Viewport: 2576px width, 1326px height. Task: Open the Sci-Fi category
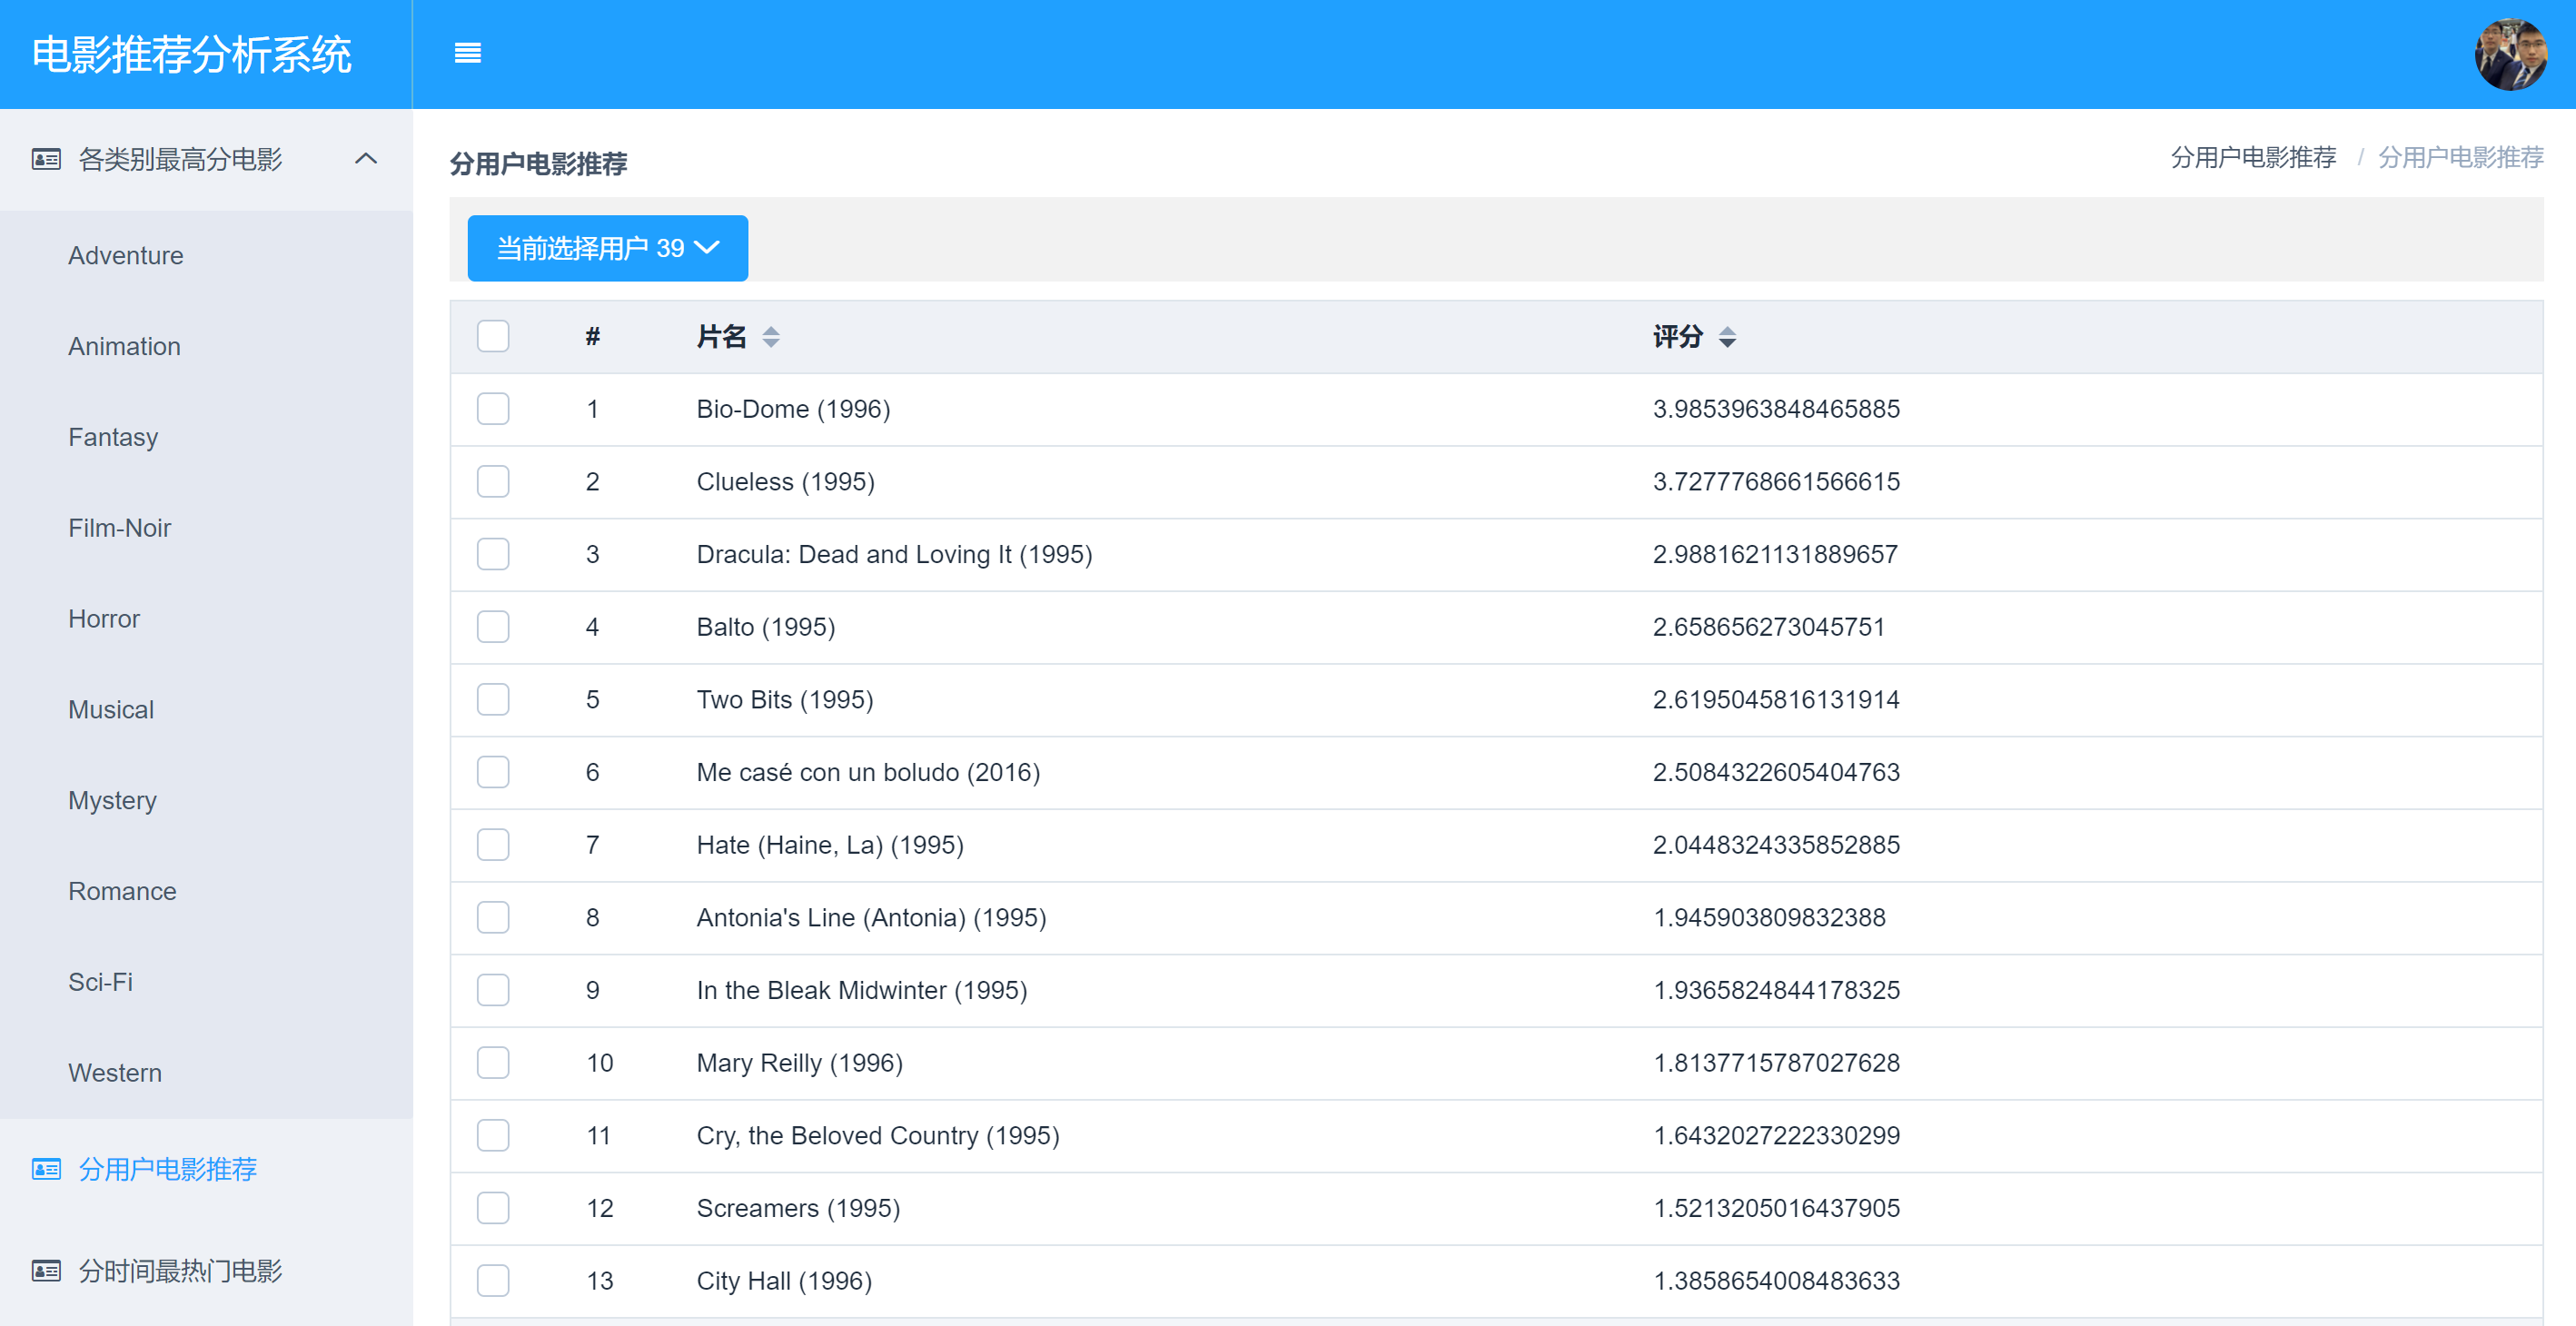tap(100, 982)
